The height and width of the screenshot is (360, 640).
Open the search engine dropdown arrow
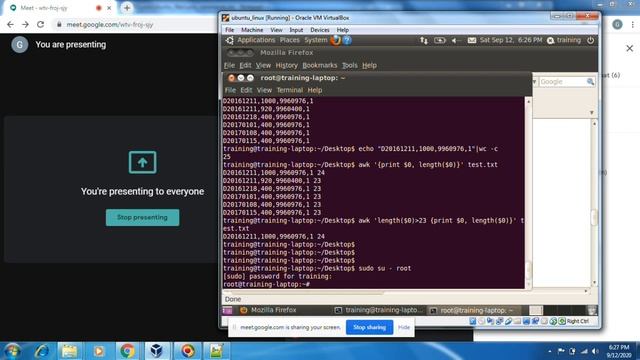[x=535, y=82]
